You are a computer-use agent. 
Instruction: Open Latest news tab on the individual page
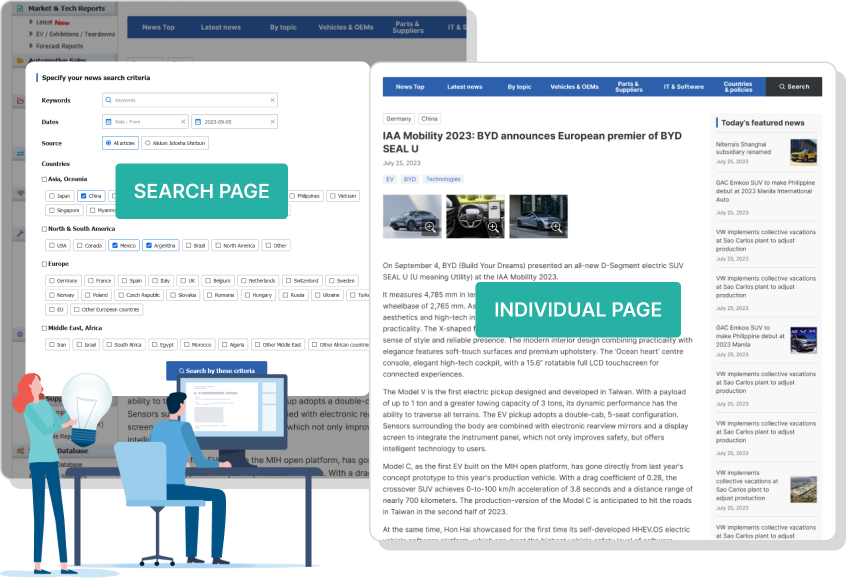click(465, 87)
